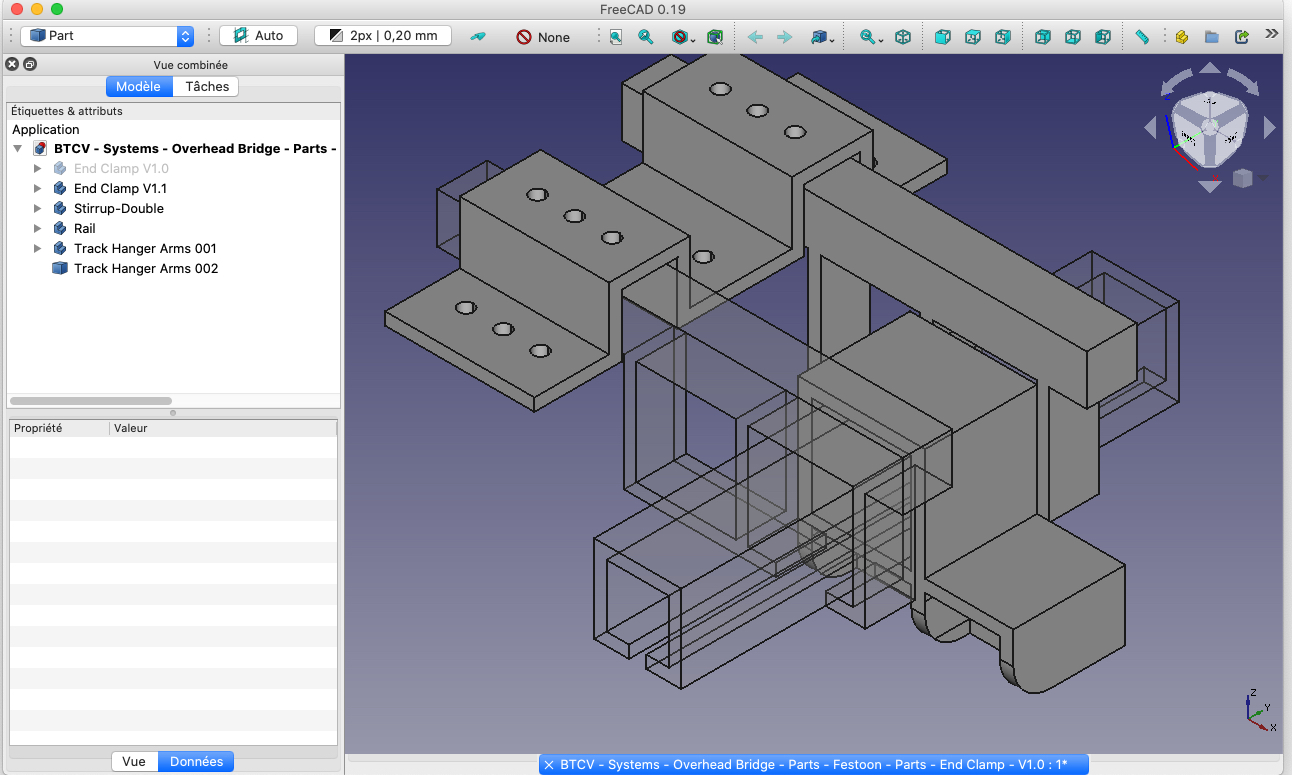Image resolution: width=1292 pixels, height=775 pixels.
Task: Expand the End Clamp V1.1 tree item
Action: coord(38,189)
